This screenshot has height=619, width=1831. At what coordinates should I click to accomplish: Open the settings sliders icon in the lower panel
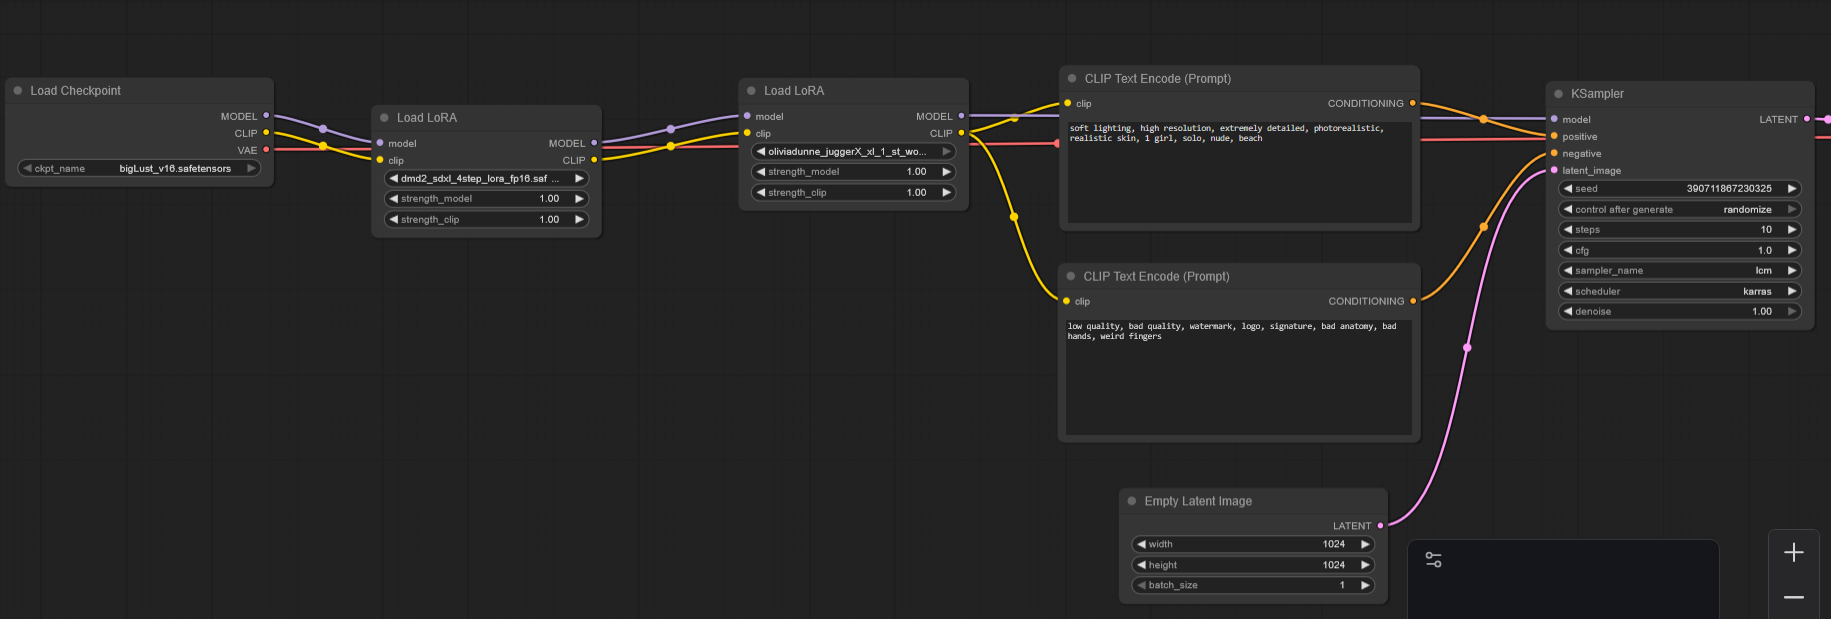pyautogui.click(x=1433, y=560)
